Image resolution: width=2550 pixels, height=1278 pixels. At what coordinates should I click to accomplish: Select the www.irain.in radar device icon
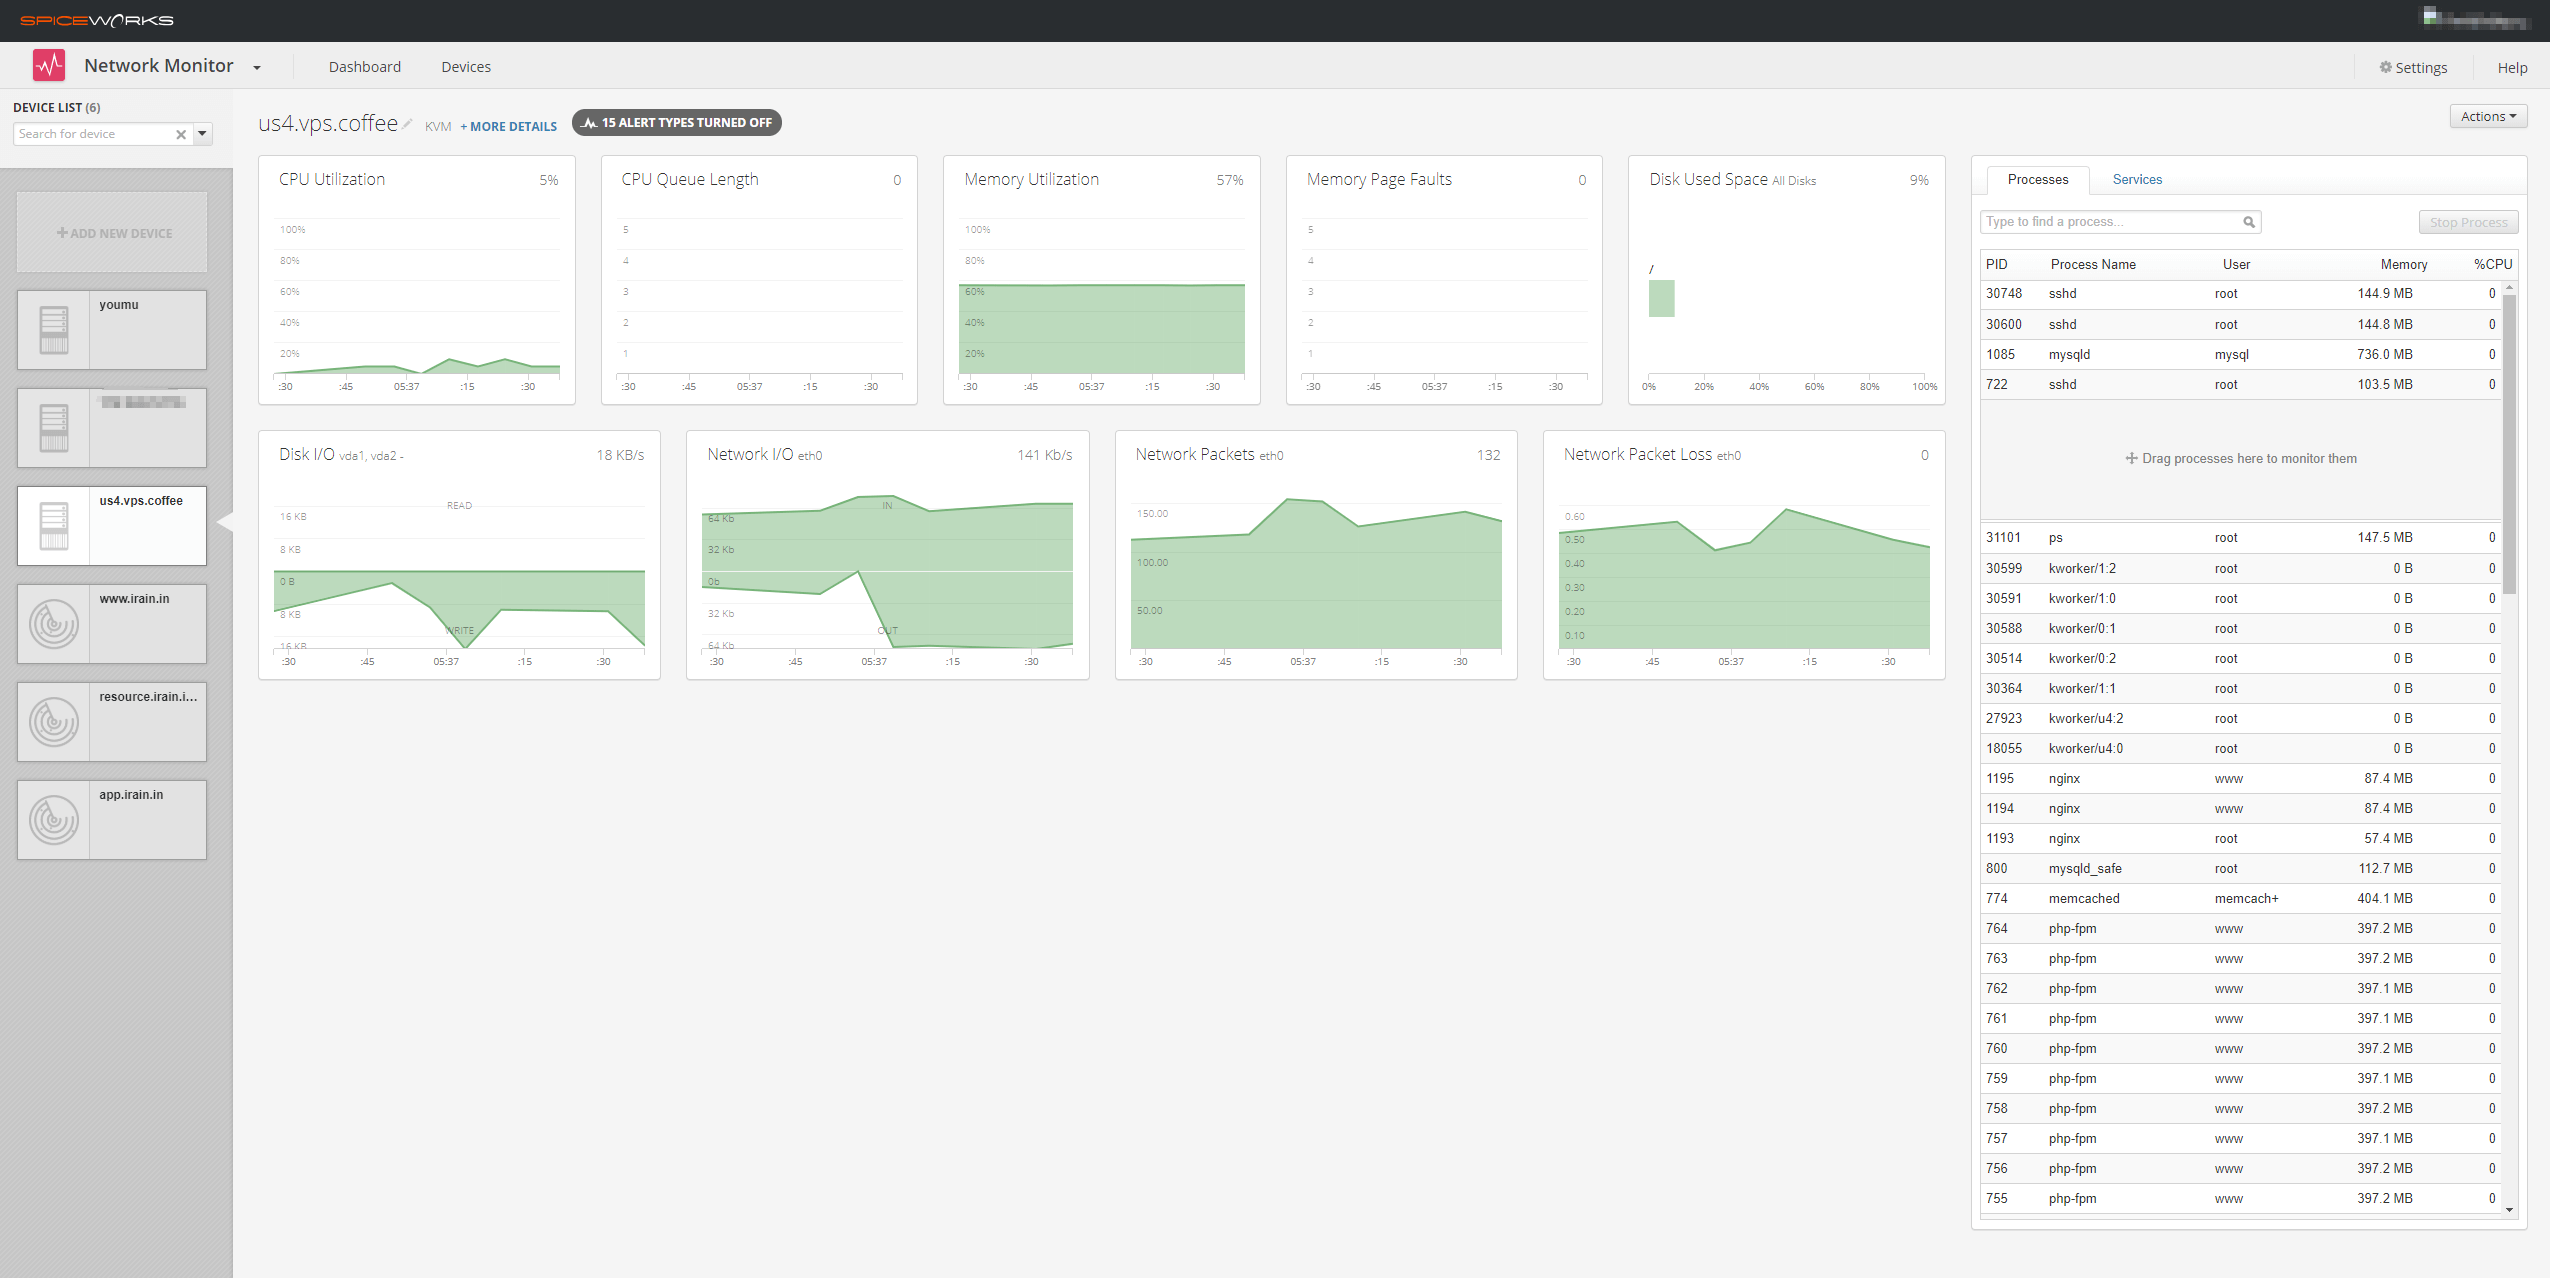pyautogui.click(x=54, y=624)
